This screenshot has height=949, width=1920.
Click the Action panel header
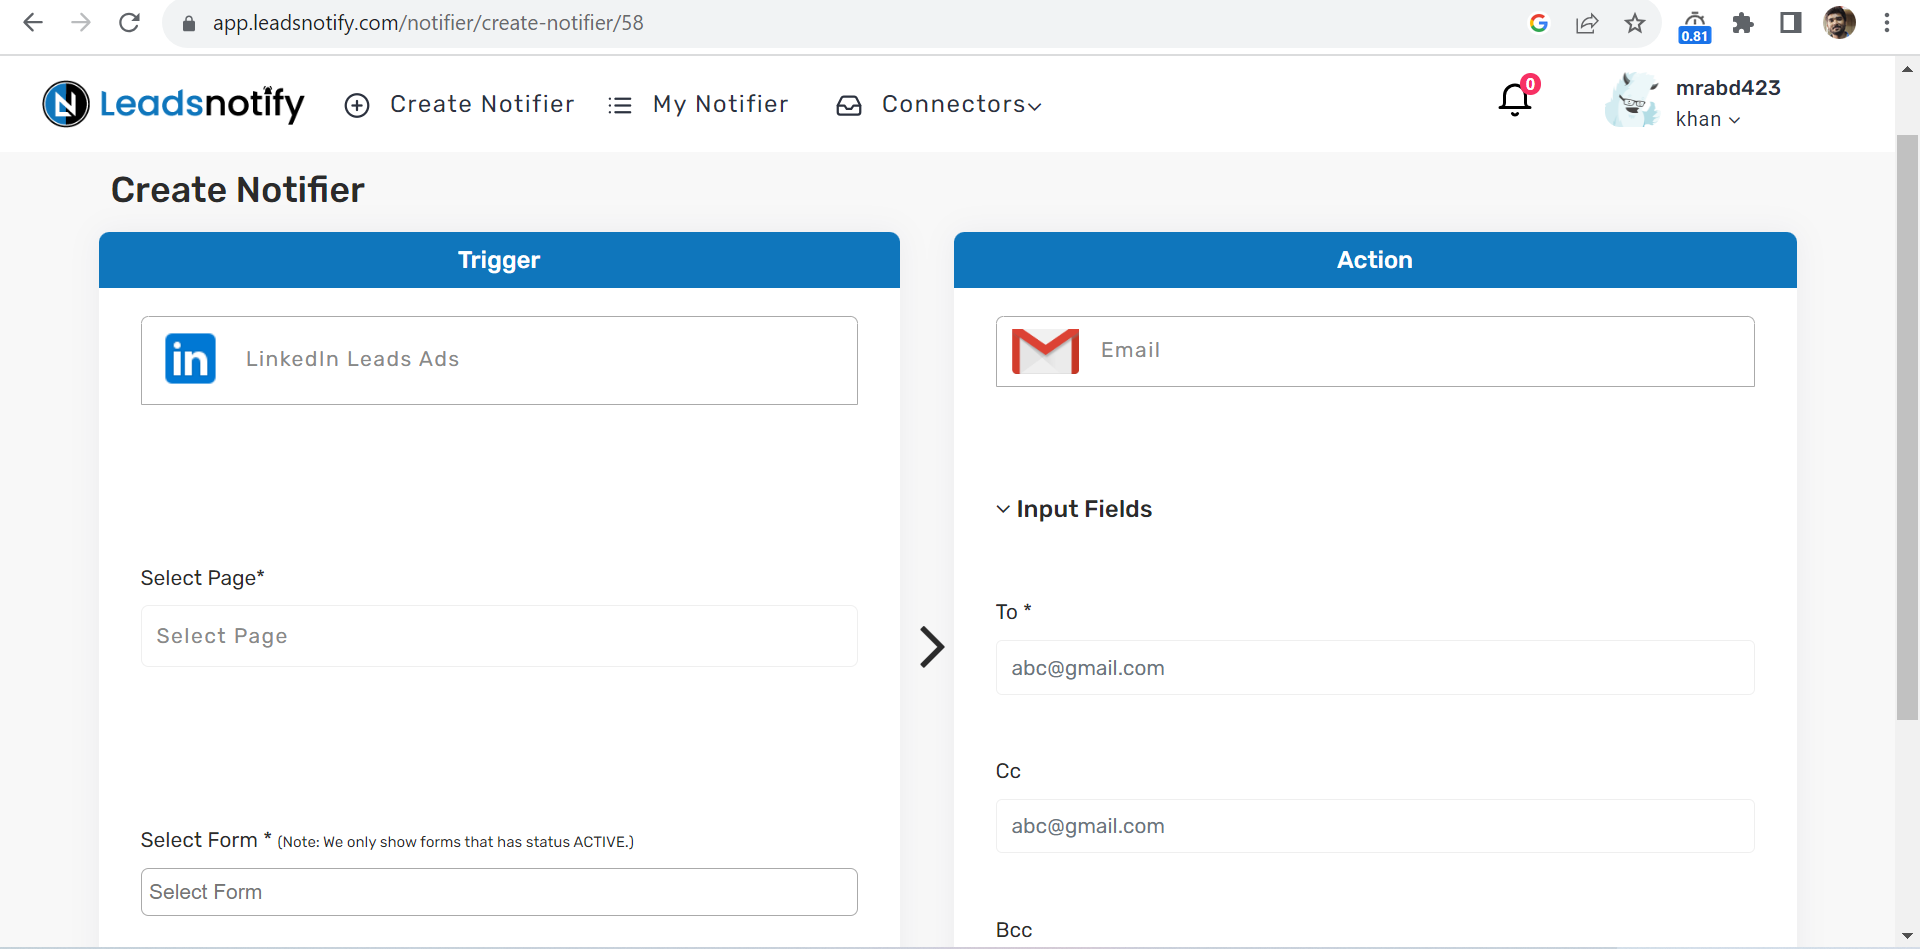tap(1375, 260)
